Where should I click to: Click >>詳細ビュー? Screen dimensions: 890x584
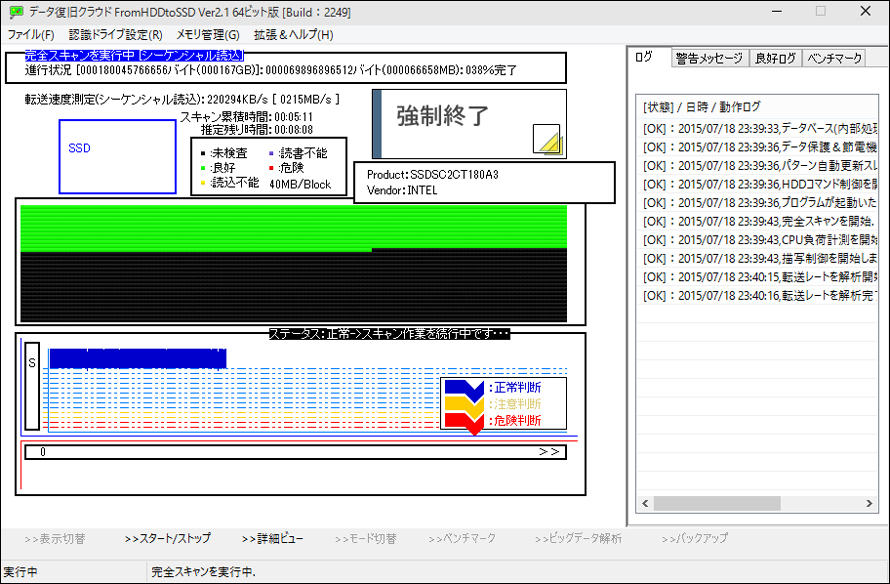[x=272, y=538]
